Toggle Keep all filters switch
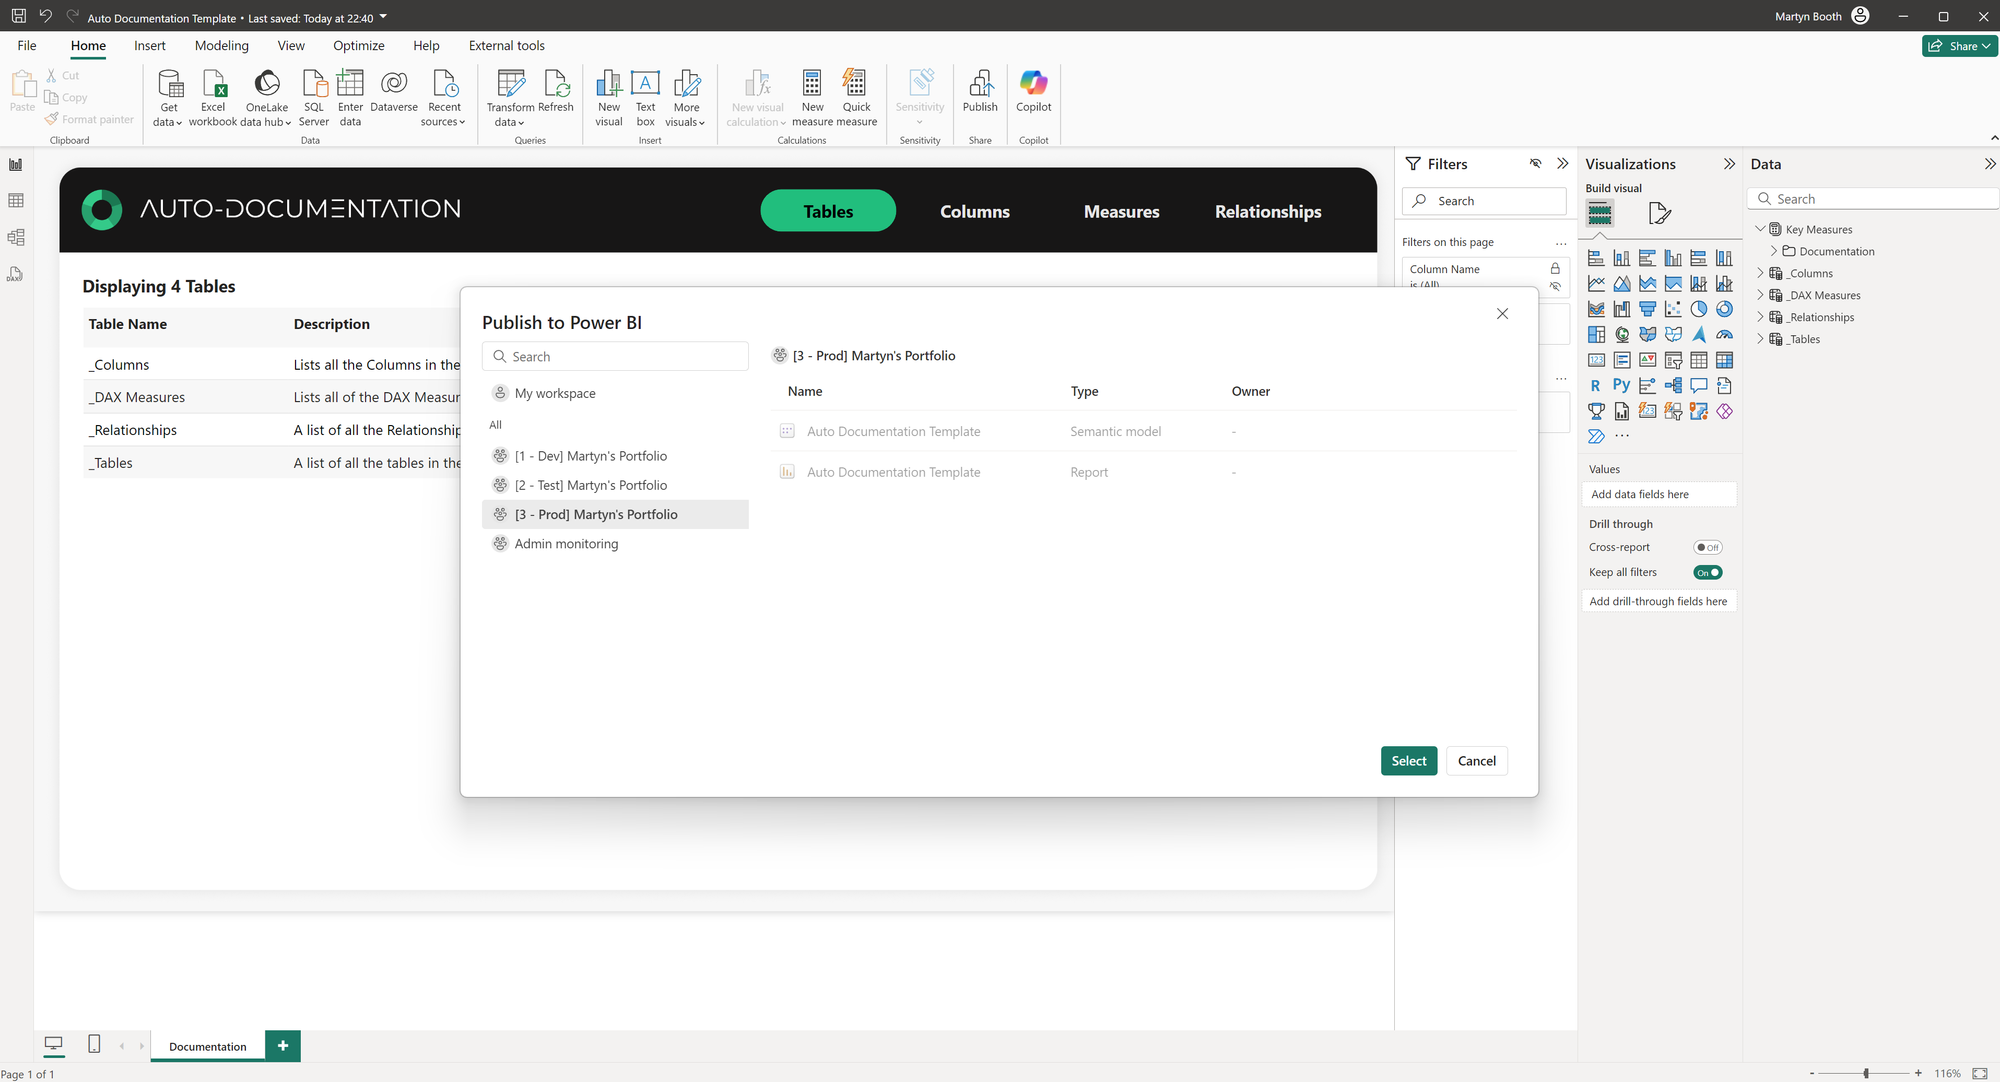Image resolution: width=2000 pixels, height=1082 pixels. click(1708, 573)
